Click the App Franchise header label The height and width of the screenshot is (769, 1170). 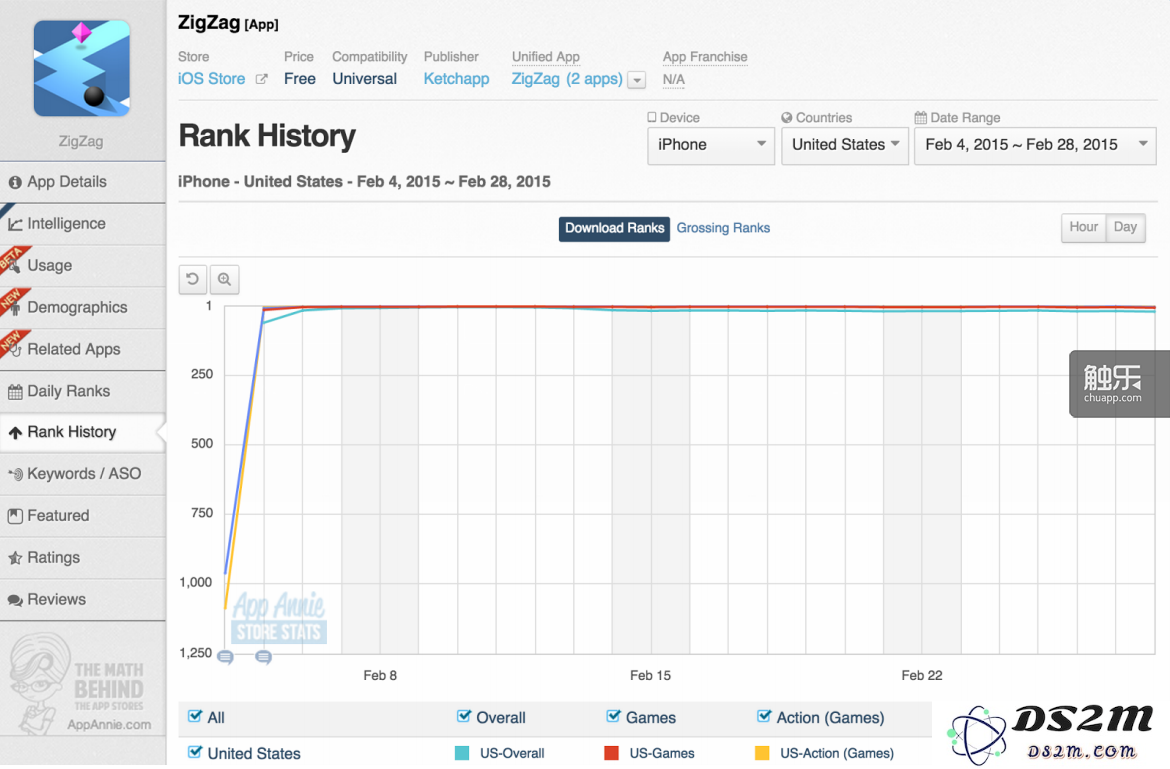pyautogui.click(x=705, y=57)
